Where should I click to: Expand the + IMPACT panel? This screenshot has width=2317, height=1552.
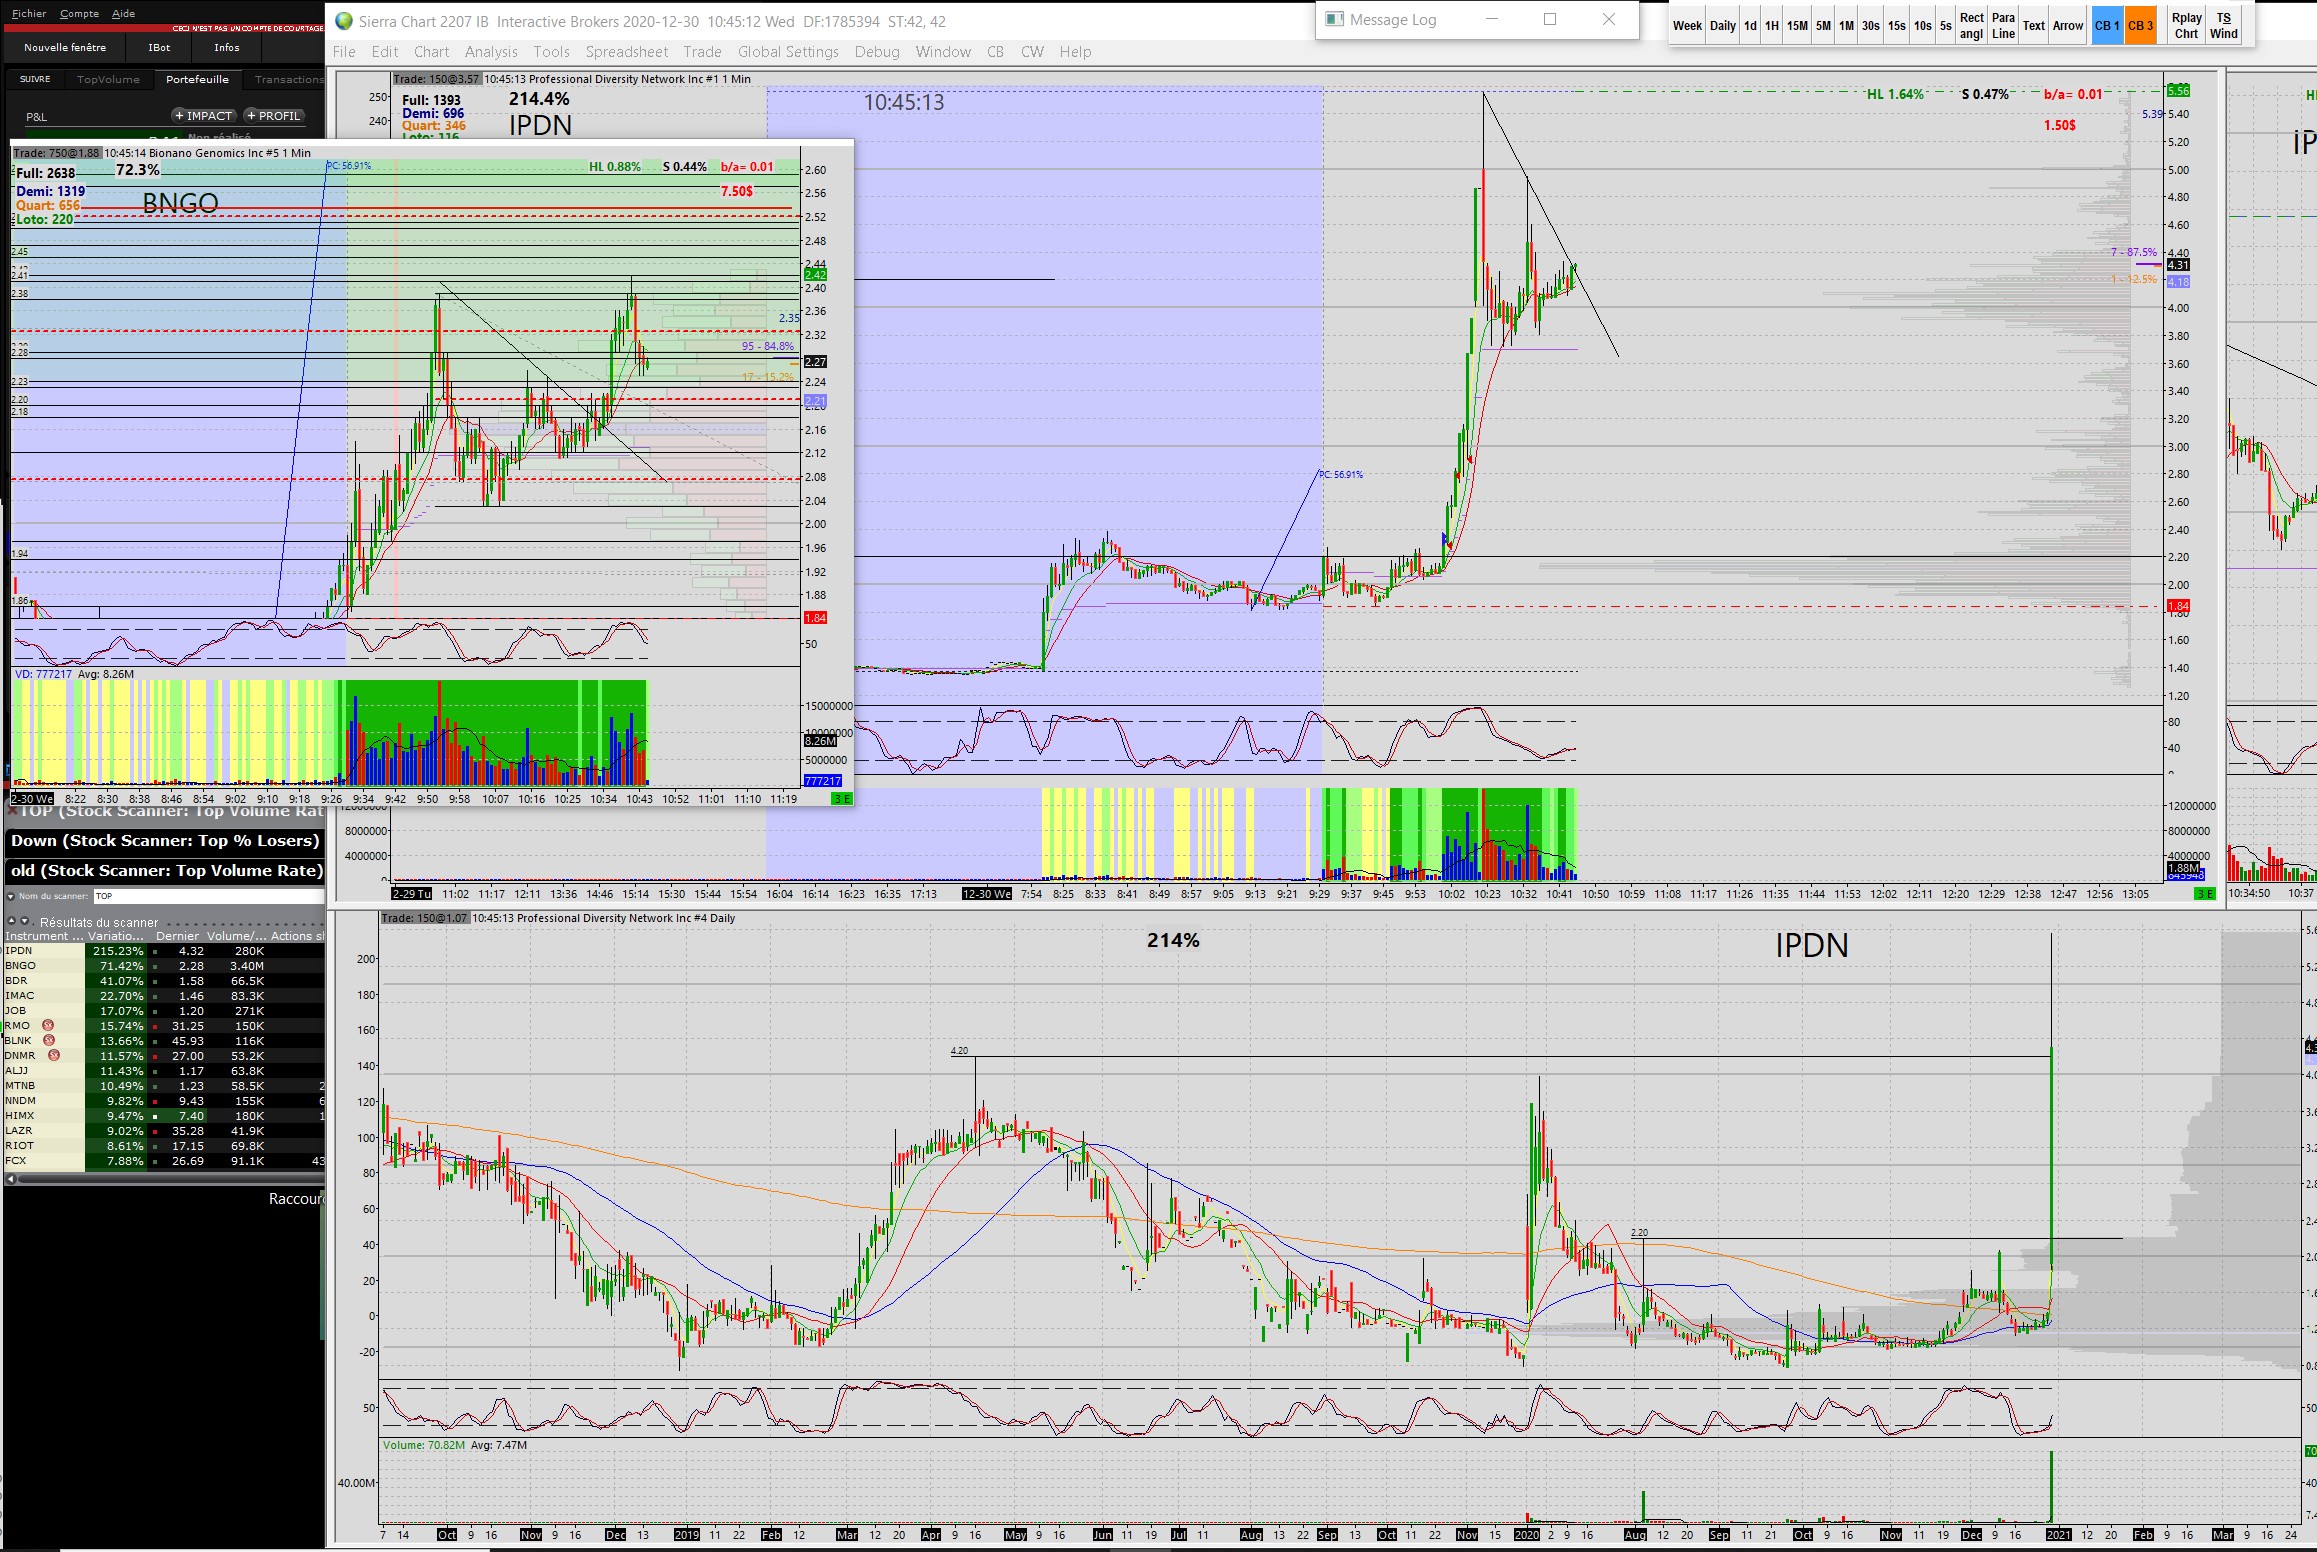click(204, 116)
